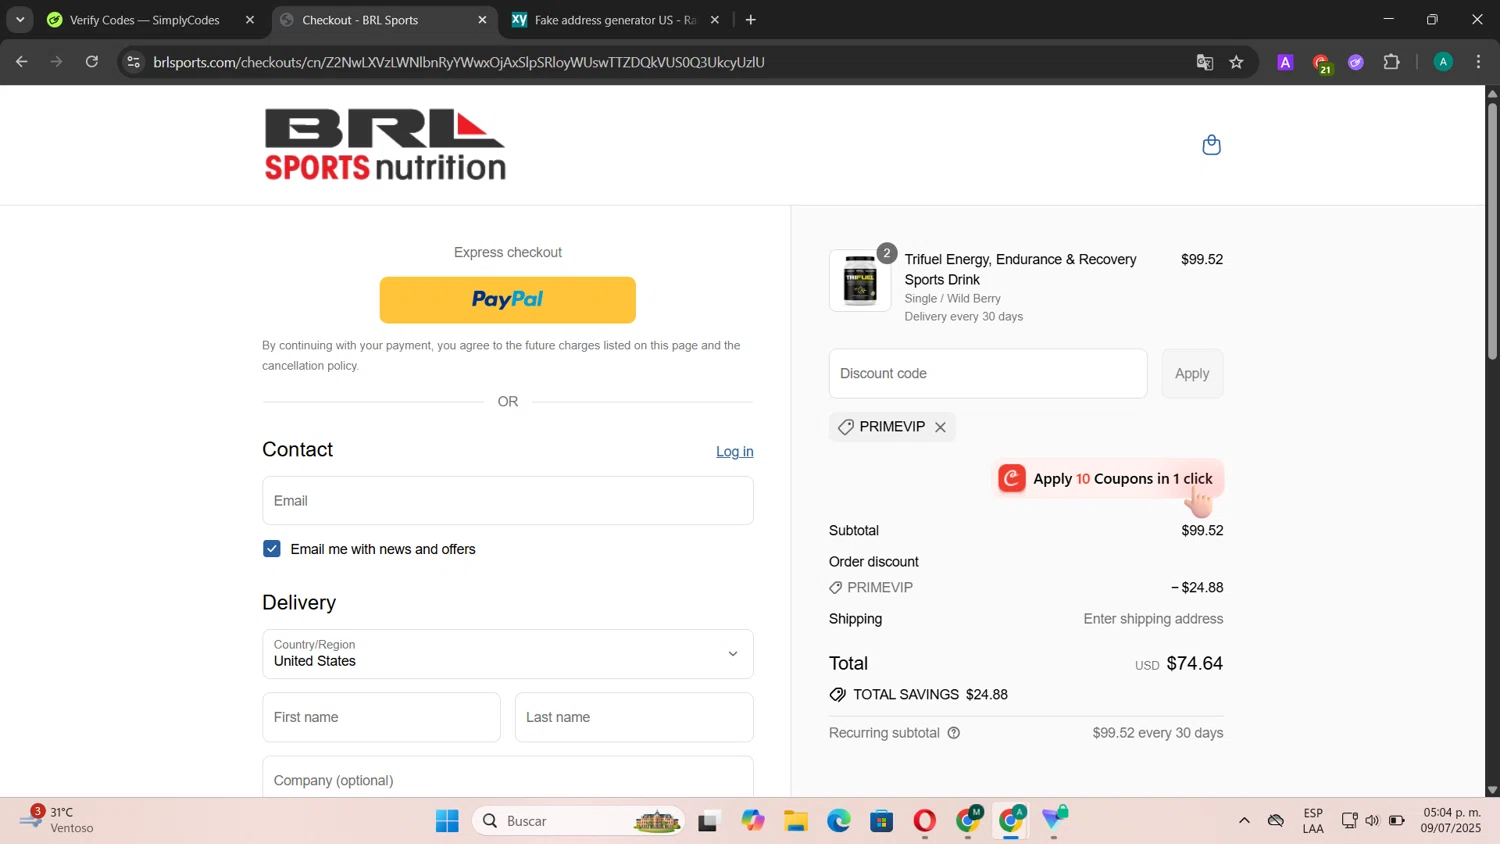Select the Checkout - BRL Sports tab
Image resolution: width=1500 pixels, height=844 pixels.
[x=360, y=20]
